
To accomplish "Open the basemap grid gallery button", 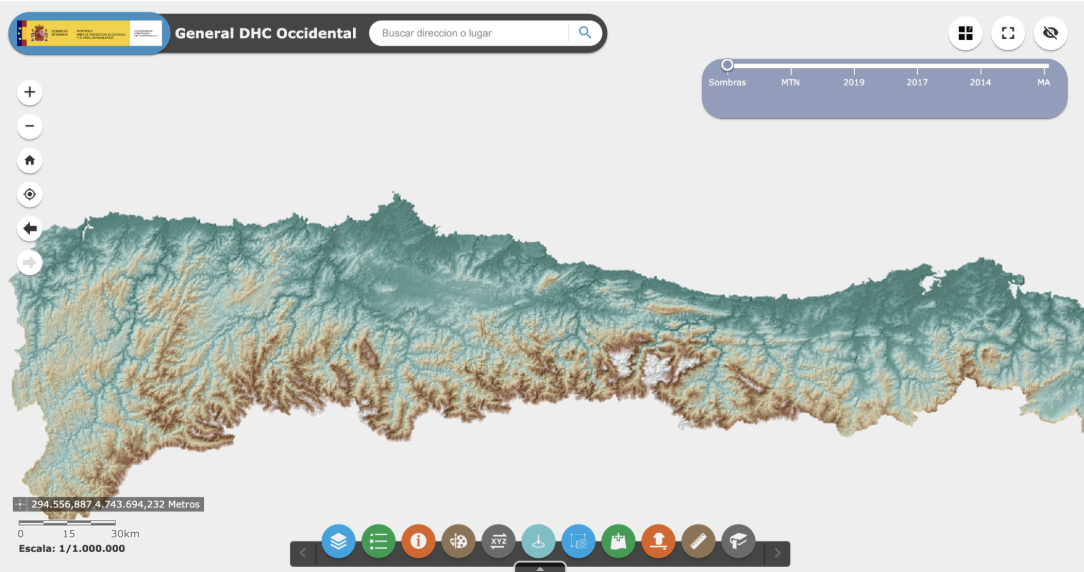I will (x=965, y=33).
